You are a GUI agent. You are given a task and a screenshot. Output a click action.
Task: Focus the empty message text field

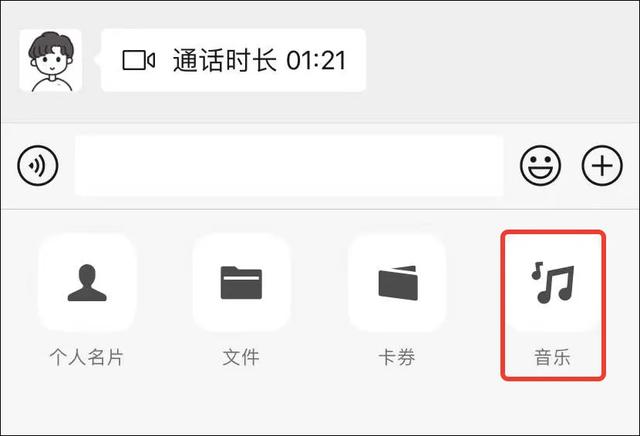click(289, 165)
